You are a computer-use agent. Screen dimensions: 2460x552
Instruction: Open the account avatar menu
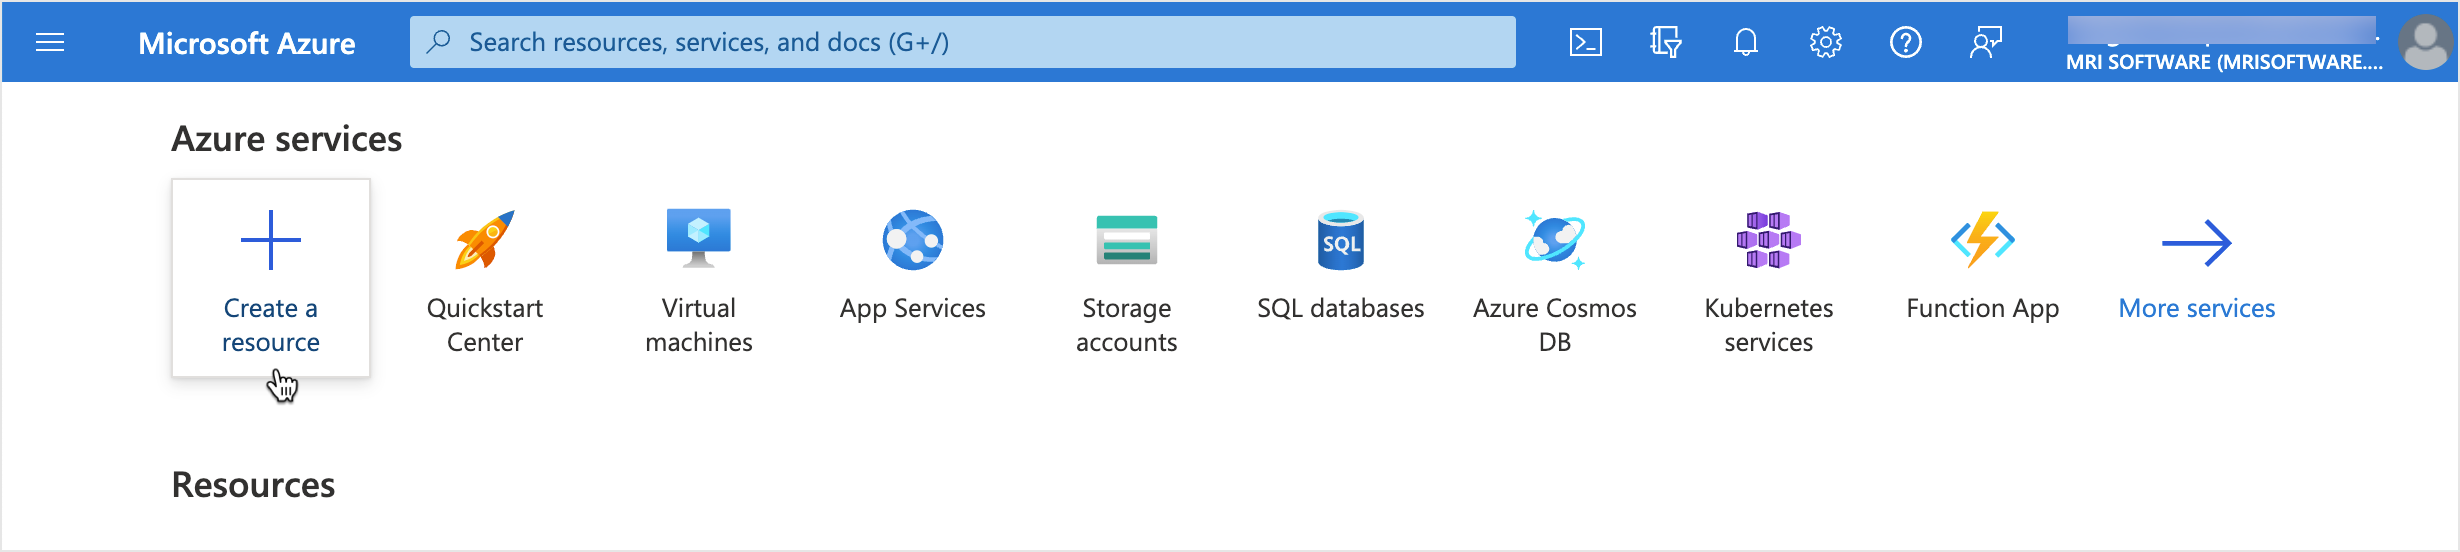point(2427,42)
